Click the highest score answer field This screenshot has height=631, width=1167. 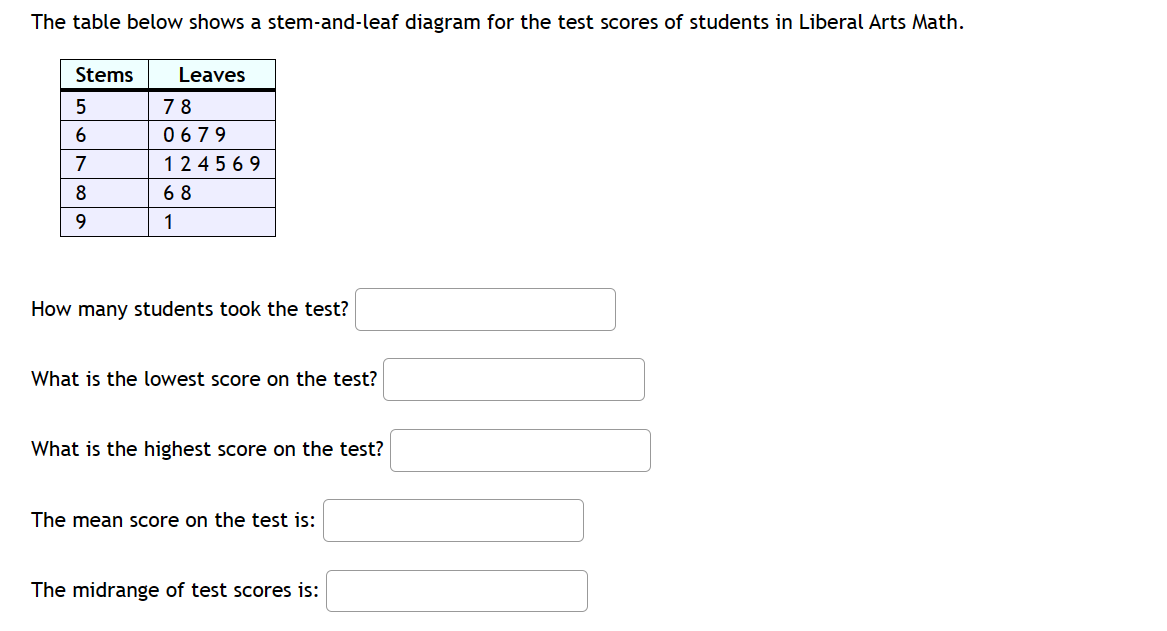(x=520, y=450)
